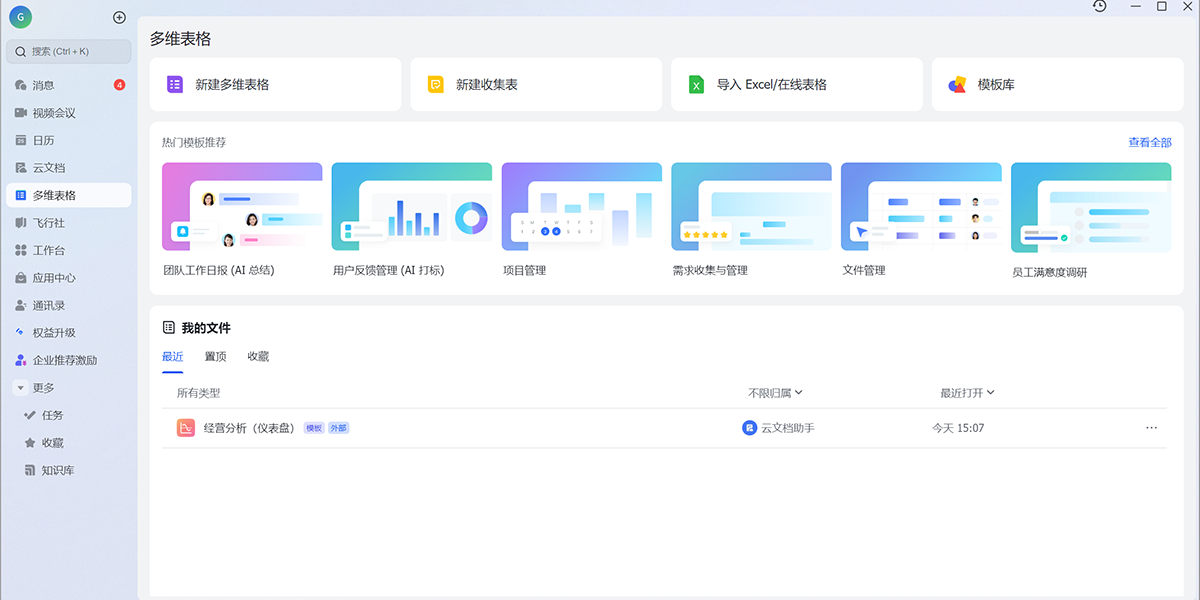Switch to the 收藏 tab under 我的文件

258,356
